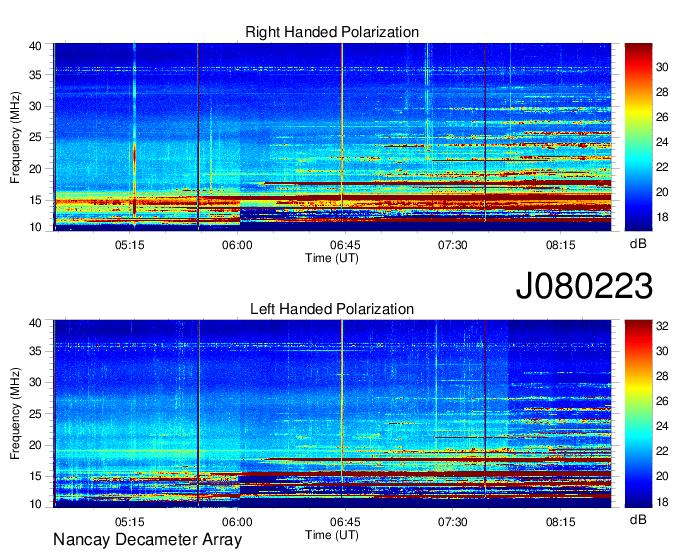This screenshot has height=552, width=680.
Task: Click the 24 dB value on top color bar
Action: coord(662,142)
